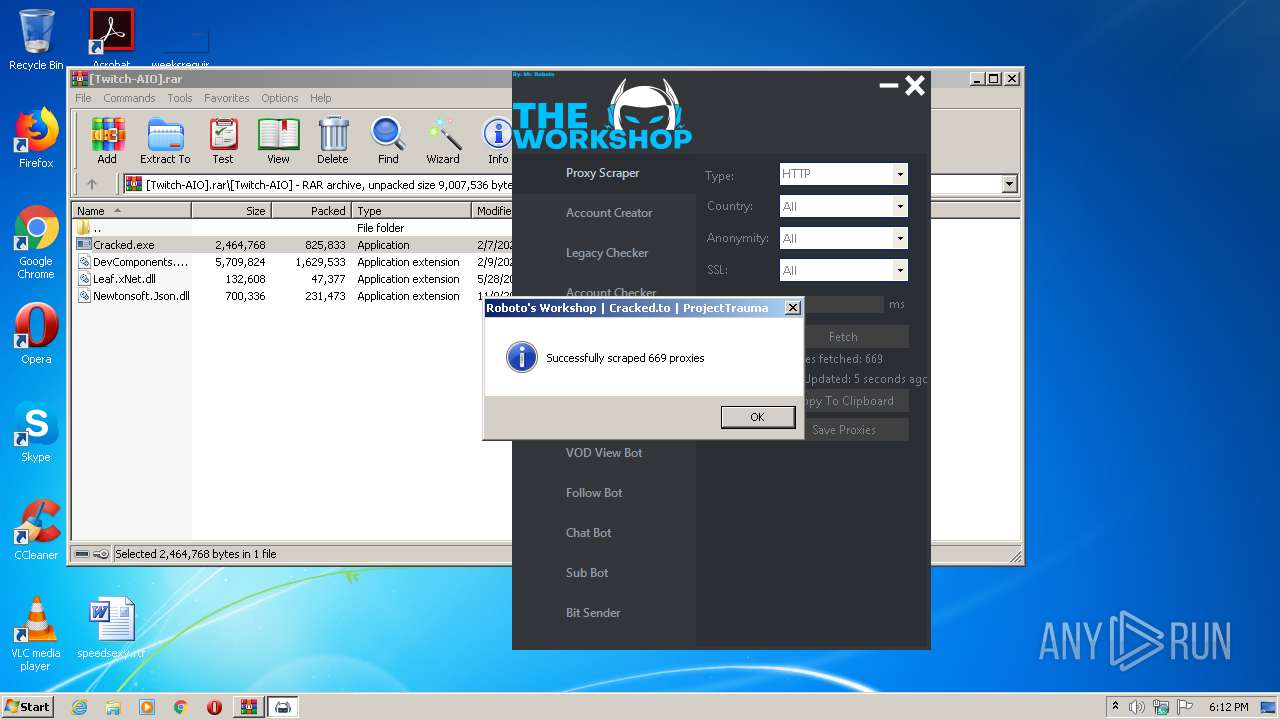
Task: Sort WinRAR list by Type column
Action: click(411, 211)
